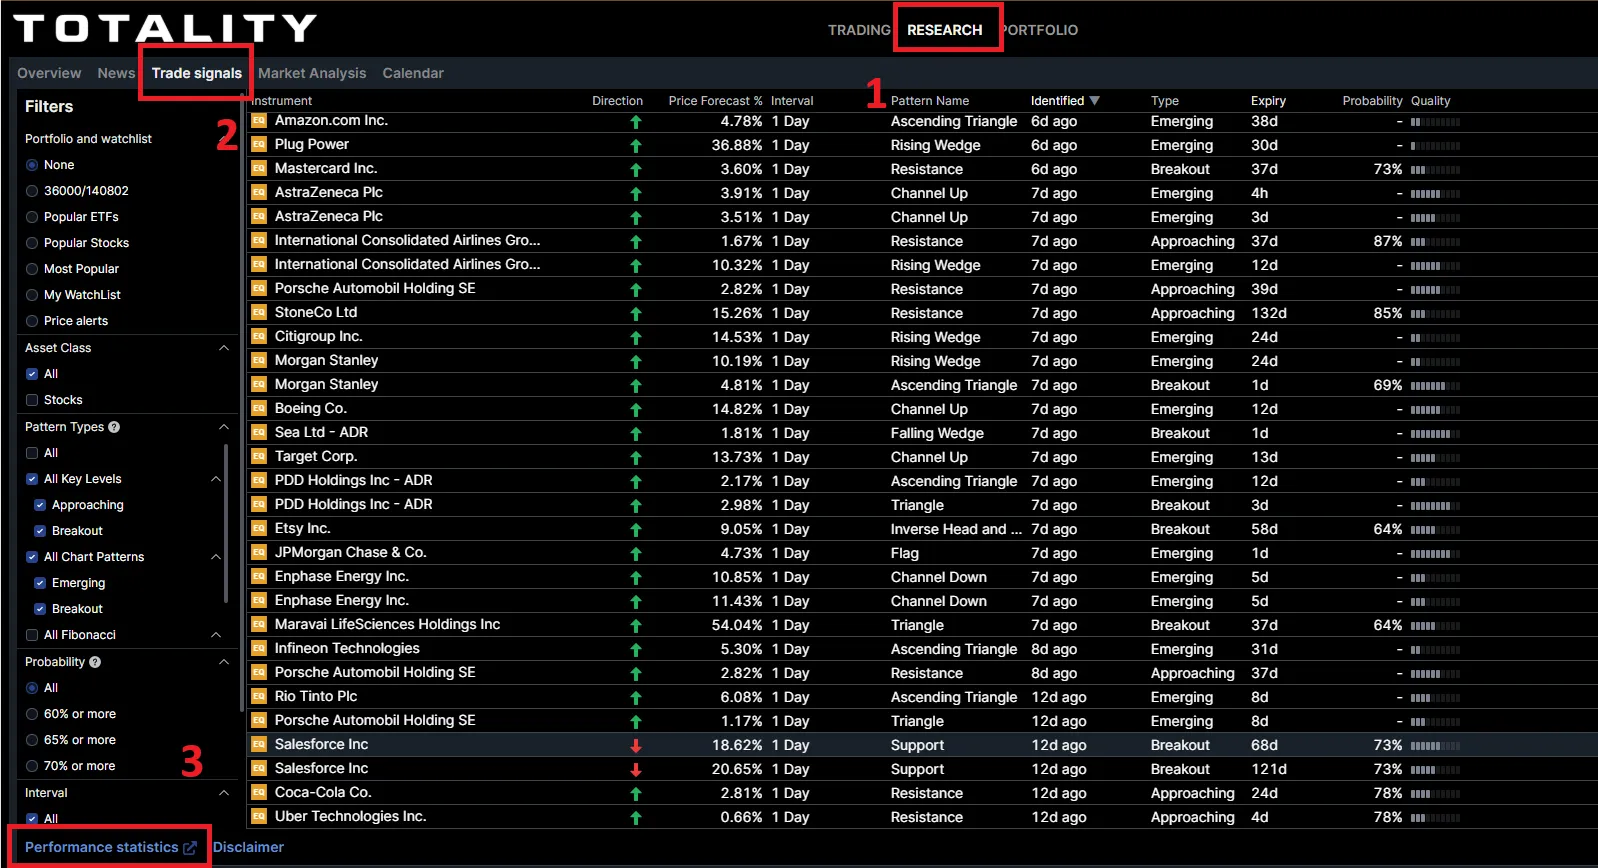
Task: Click the green up arrow for Amazon.com Inc.
Action: tap(635, 122)
